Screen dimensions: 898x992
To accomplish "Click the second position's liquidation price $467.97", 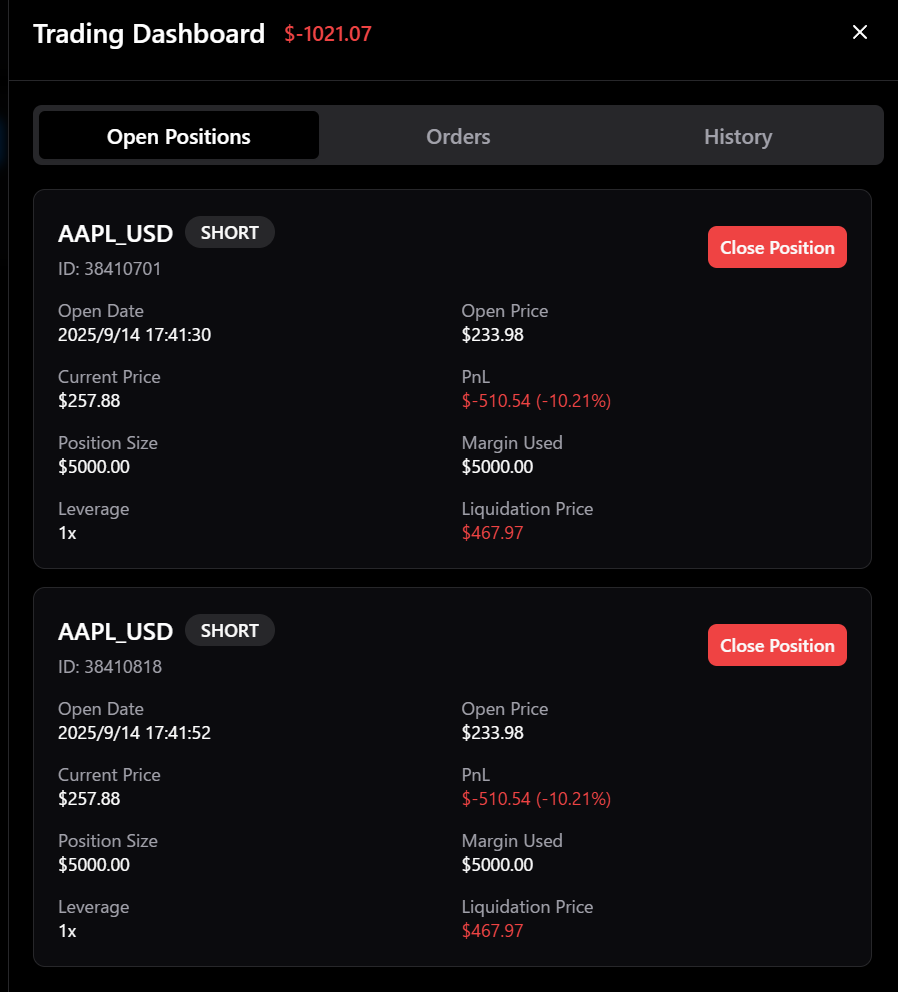I will 492,931.
